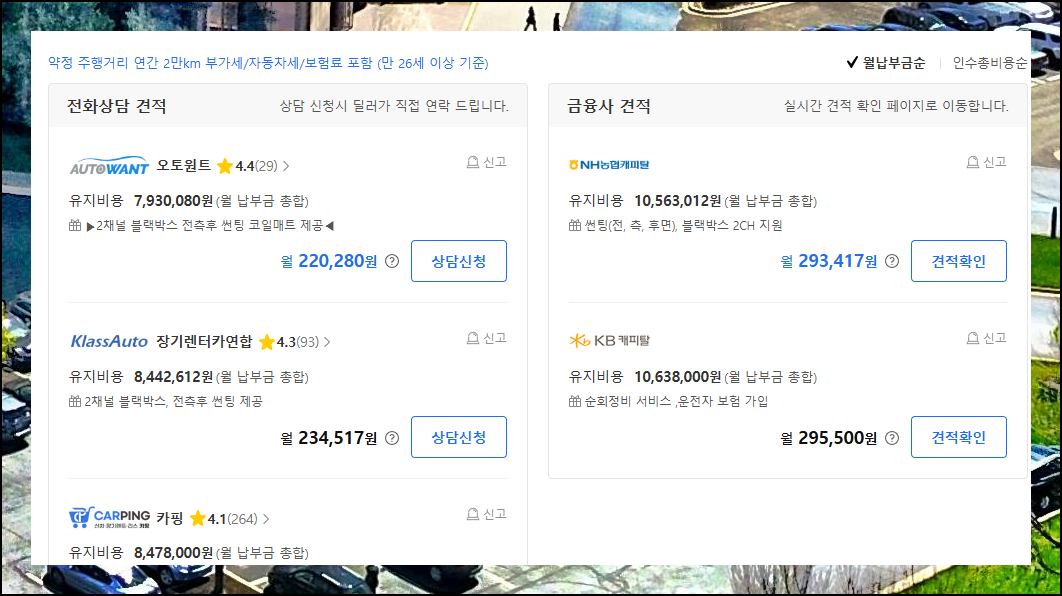Click the star rating icon for 오토원트

click(225, 166)
